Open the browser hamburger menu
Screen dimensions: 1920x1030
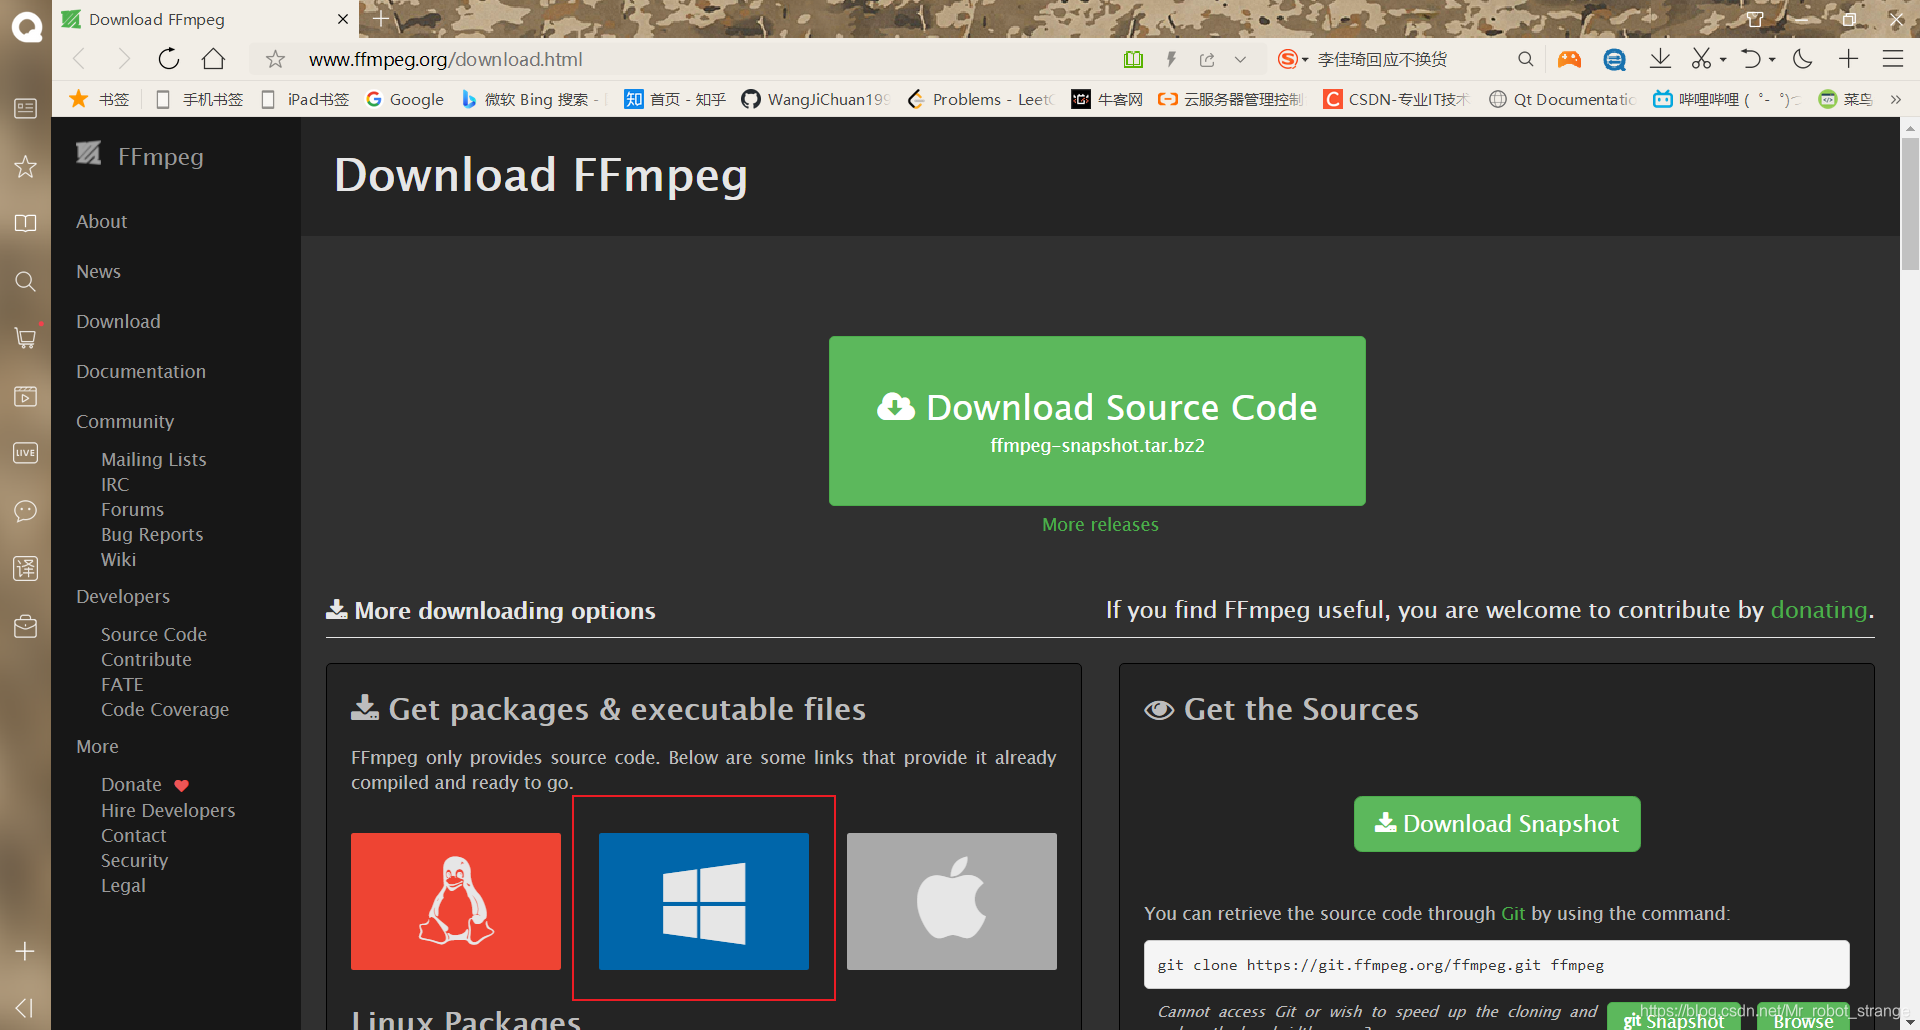point(1892,59)
